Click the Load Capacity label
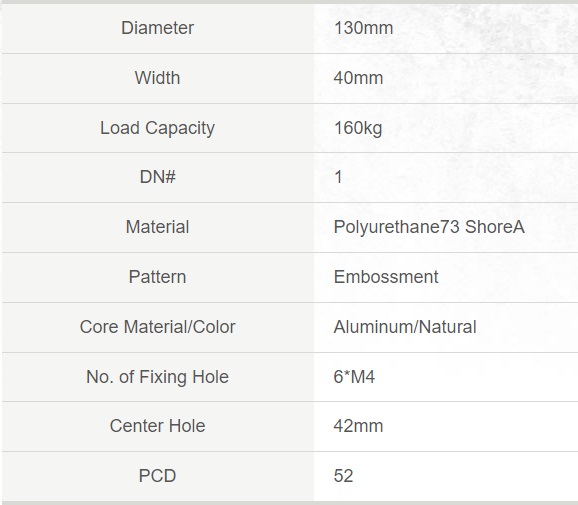The height and width of the screenshot is (505, 578). point(157,128)
